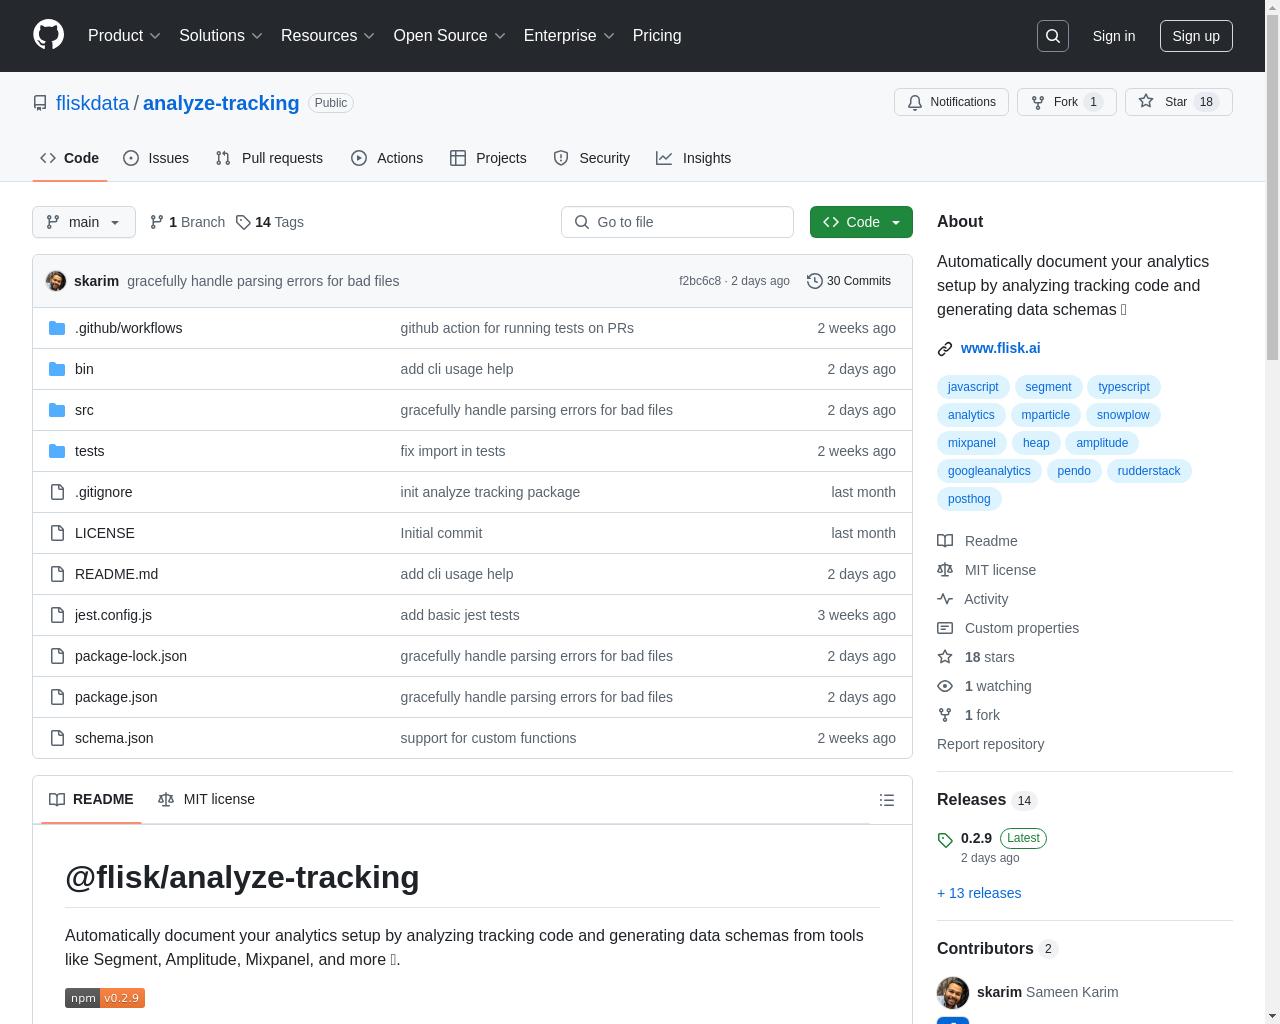
Task: Click the Go to file search field
Action: click(x=677, y=222)
